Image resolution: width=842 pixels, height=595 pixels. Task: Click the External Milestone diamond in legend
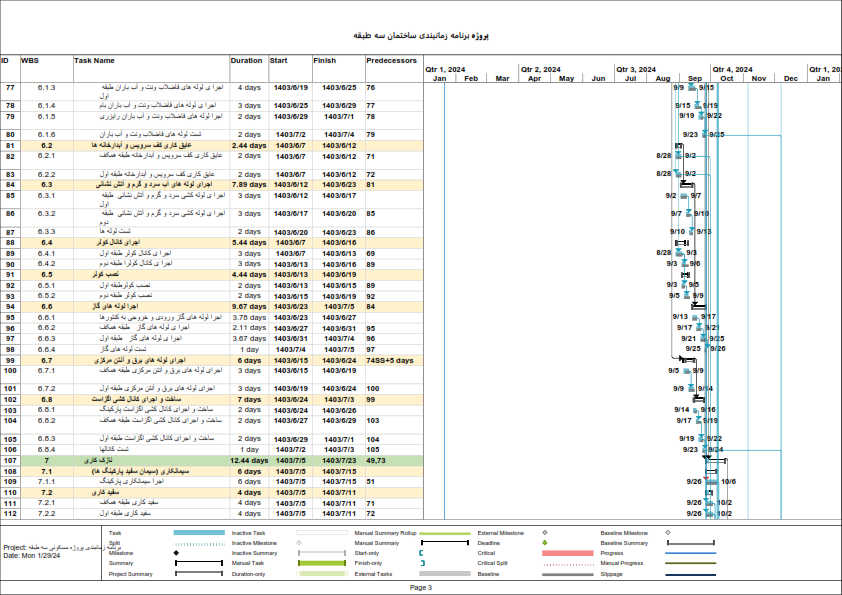point(544,533)
